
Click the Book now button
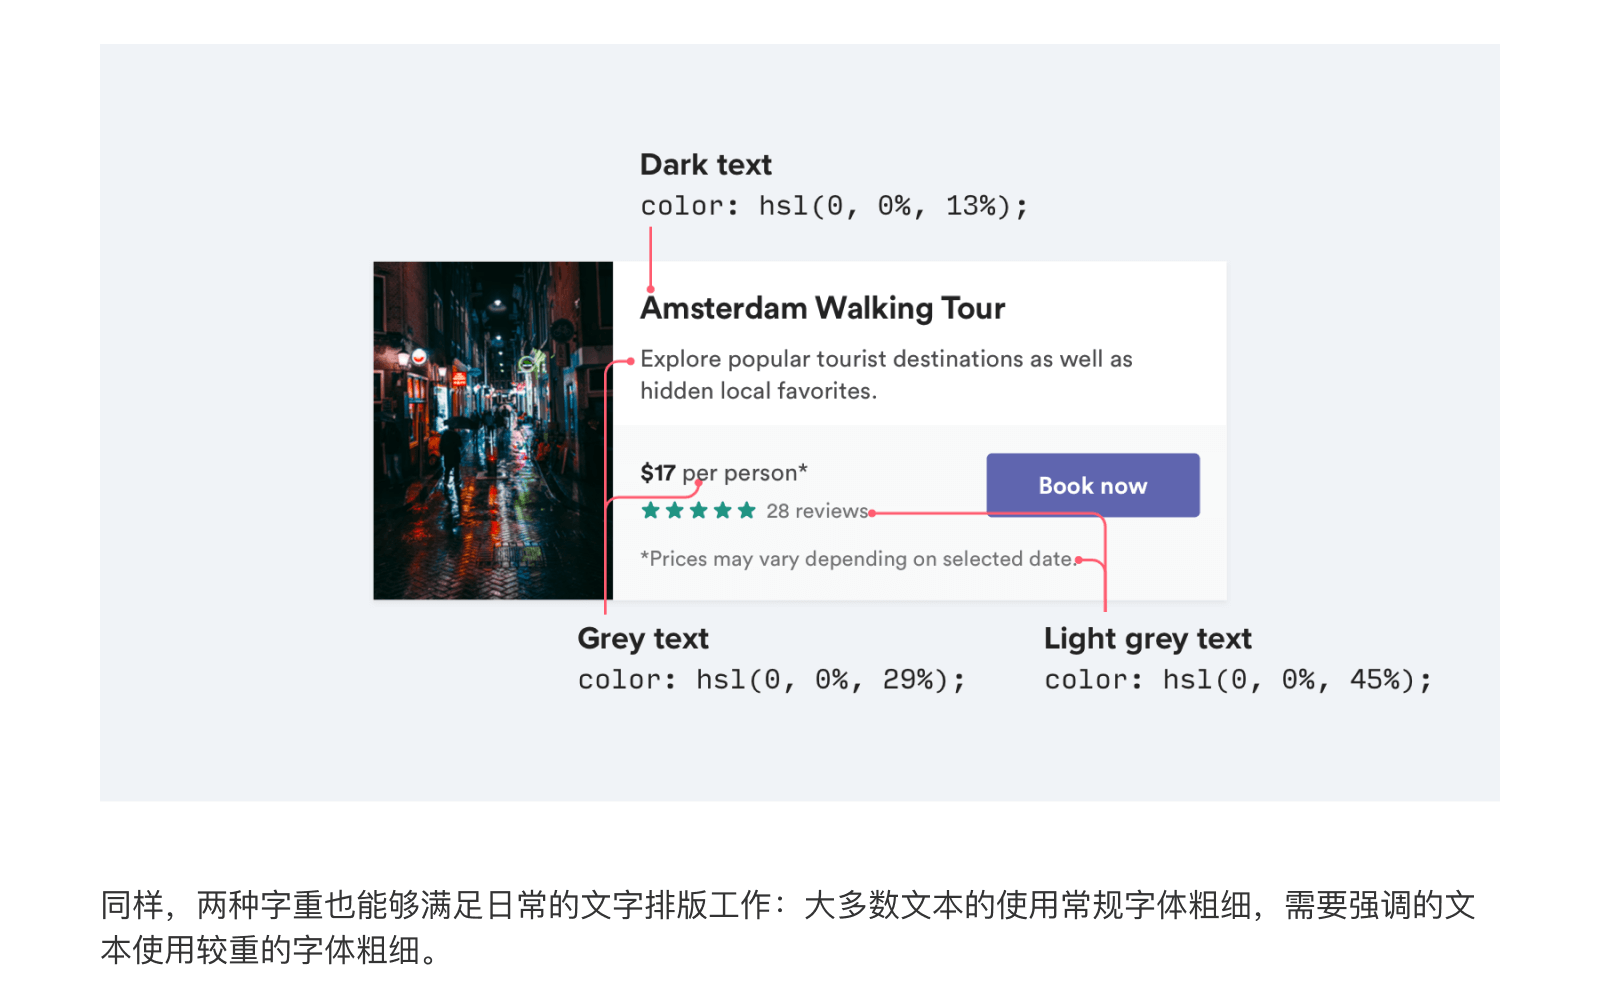point(1092,486)
